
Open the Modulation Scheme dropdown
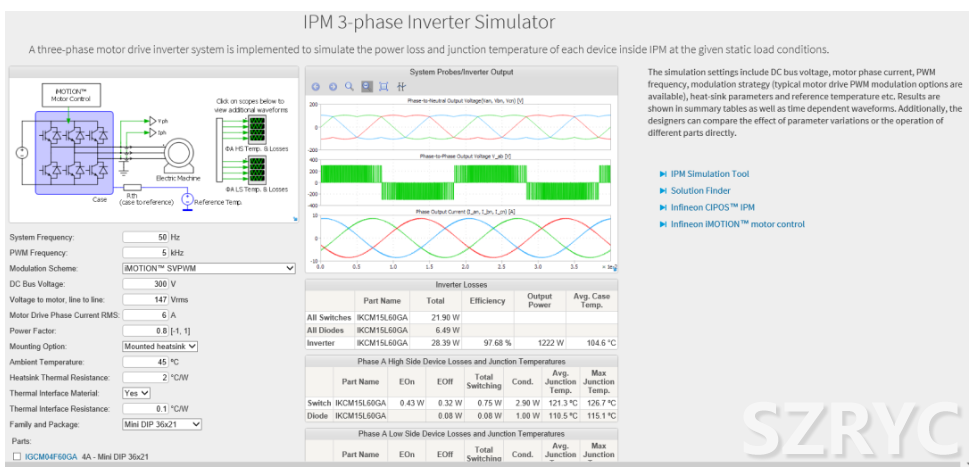208,268
